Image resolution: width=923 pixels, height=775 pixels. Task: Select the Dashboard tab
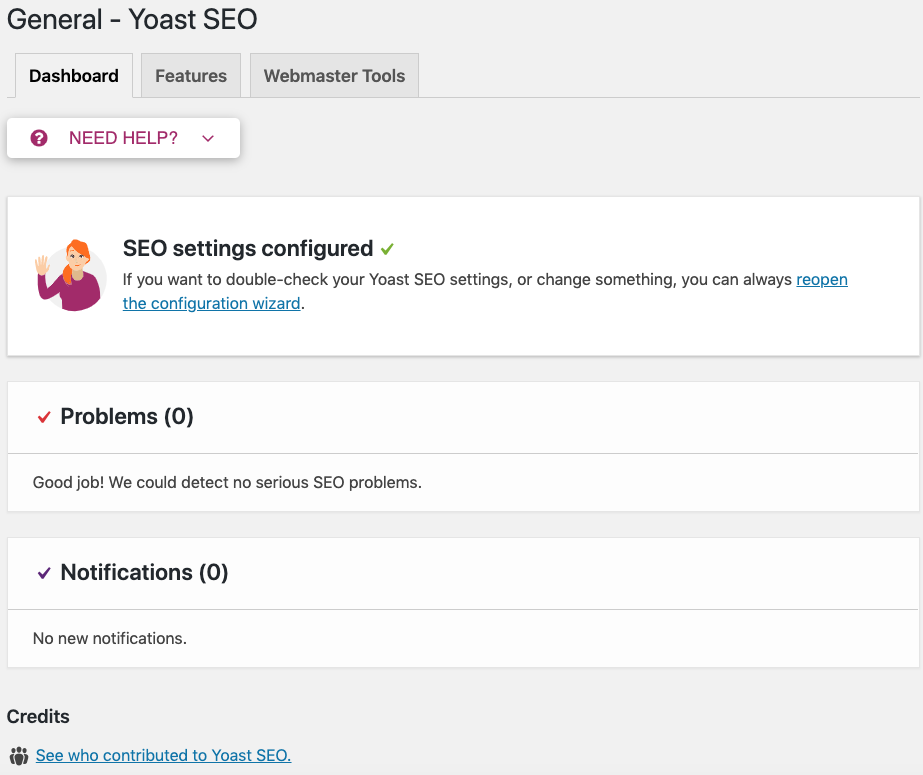74,76
